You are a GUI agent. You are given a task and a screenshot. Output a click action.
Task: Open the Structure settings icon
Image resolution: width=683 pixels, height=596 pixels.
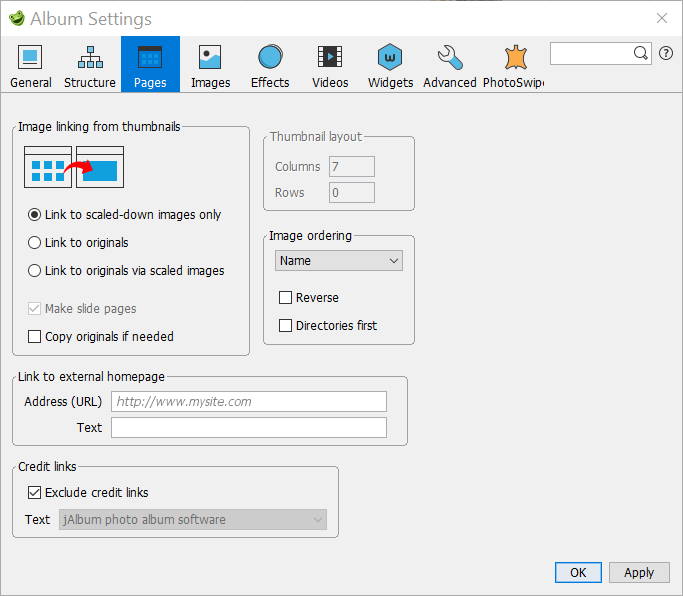tap(90, 57)
